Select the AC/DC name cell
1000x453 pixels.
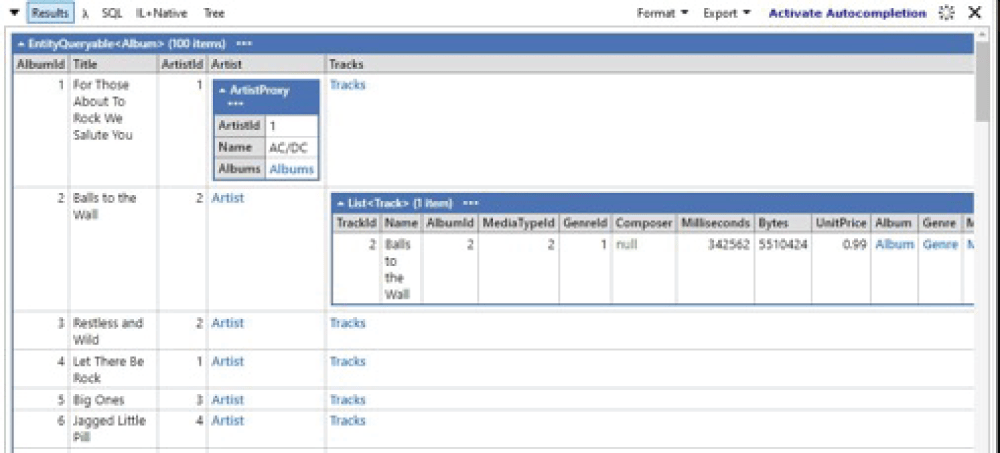click(291, 147)
